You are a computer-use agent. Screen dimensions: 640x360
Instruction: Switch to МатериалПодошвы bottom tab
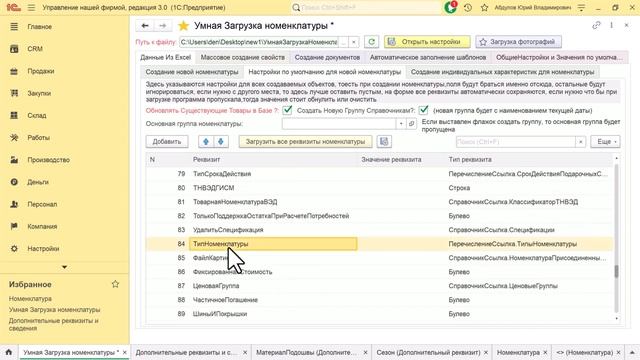[x=306, y=352]
